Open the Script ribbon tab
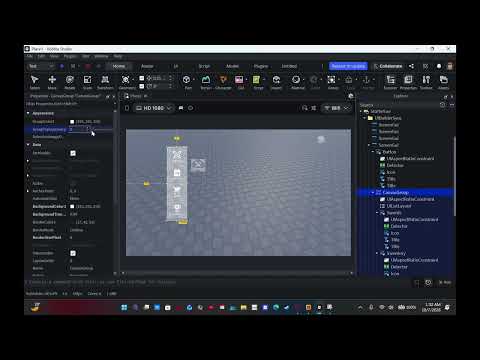Image resolution: width=480 pixels, height=360 pixels. pos(204,66)
